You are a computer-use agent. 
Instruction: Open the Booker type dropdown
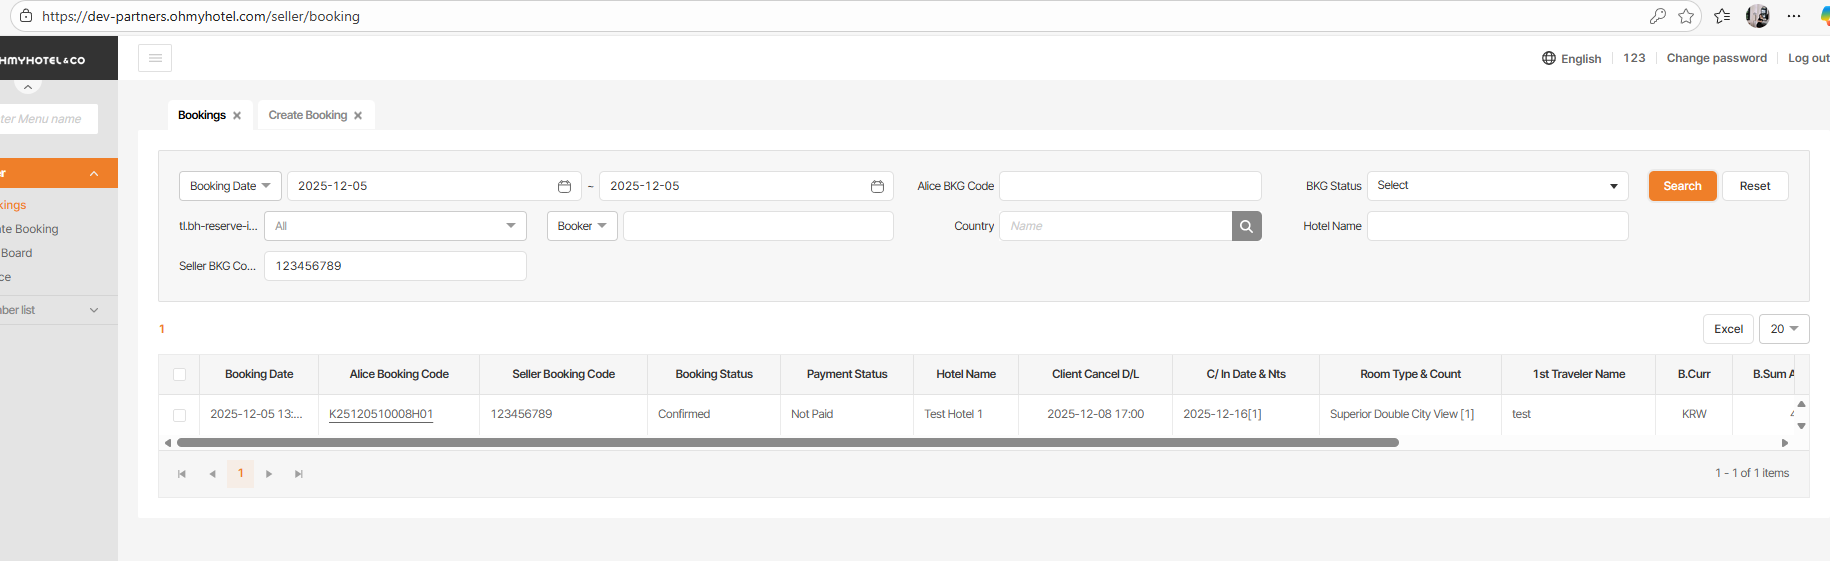coord(582,226)
